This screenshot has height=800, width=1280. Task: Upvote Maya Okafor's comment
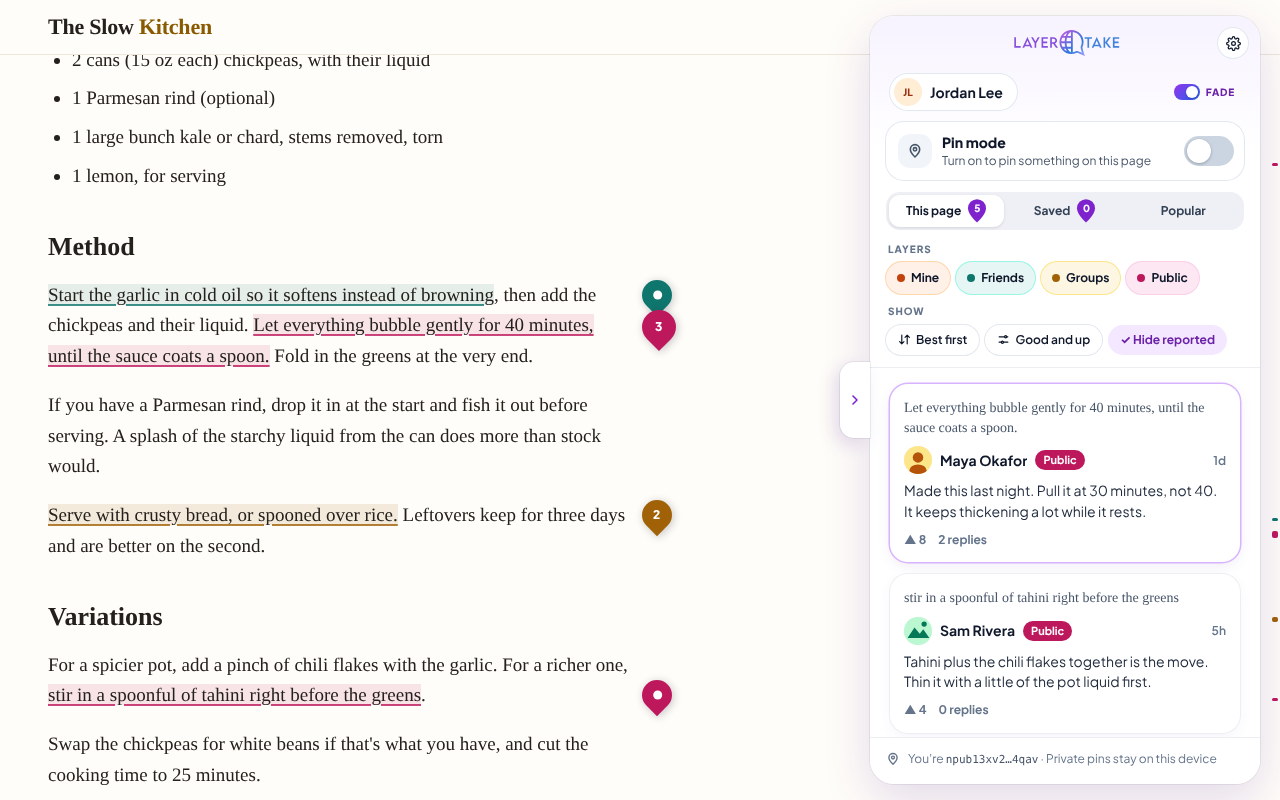915,539
